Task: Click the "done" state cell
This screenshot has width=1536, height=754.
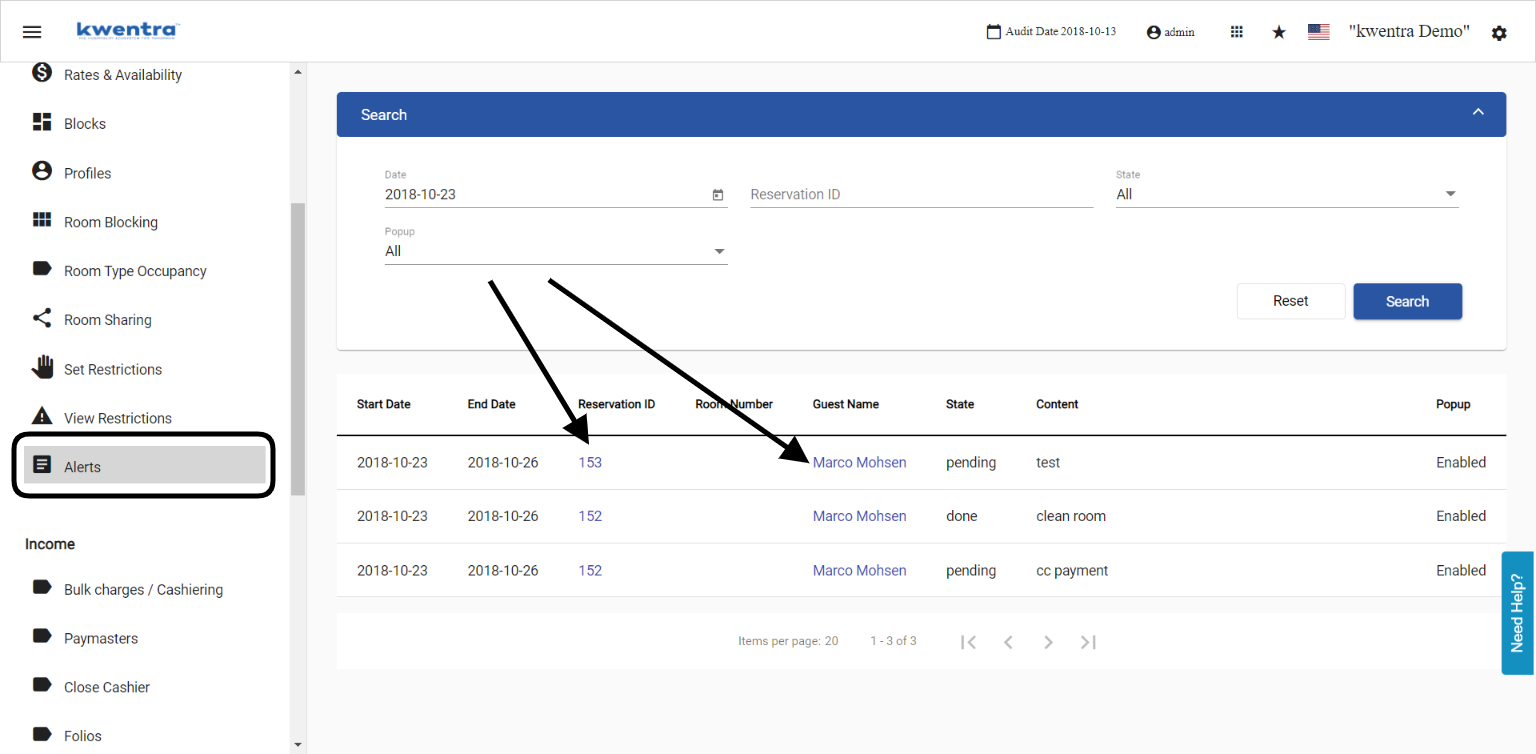Action: [x=961, y=516]
